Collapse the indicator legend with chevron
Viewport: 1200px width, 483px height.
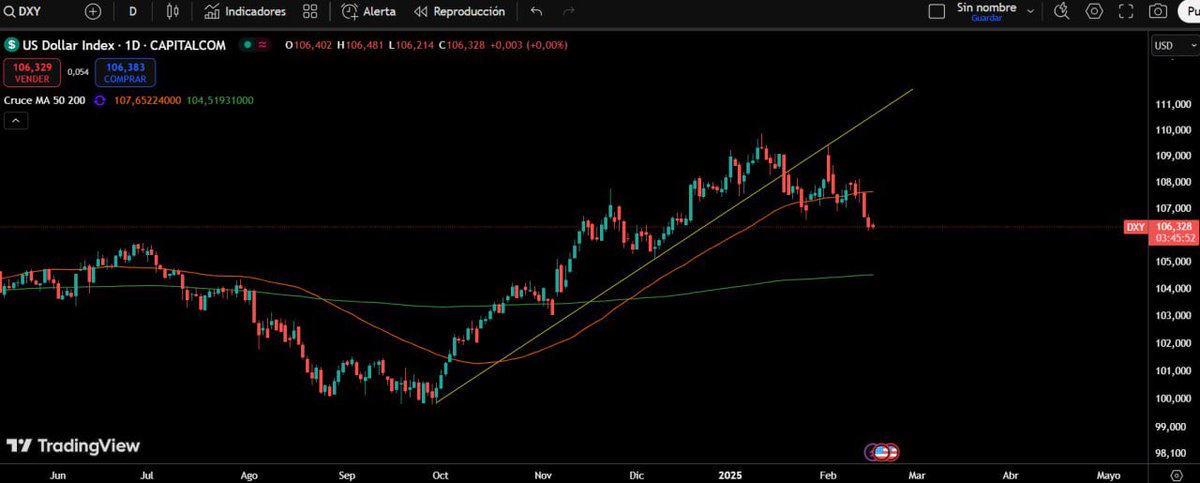tap(16, 121)
